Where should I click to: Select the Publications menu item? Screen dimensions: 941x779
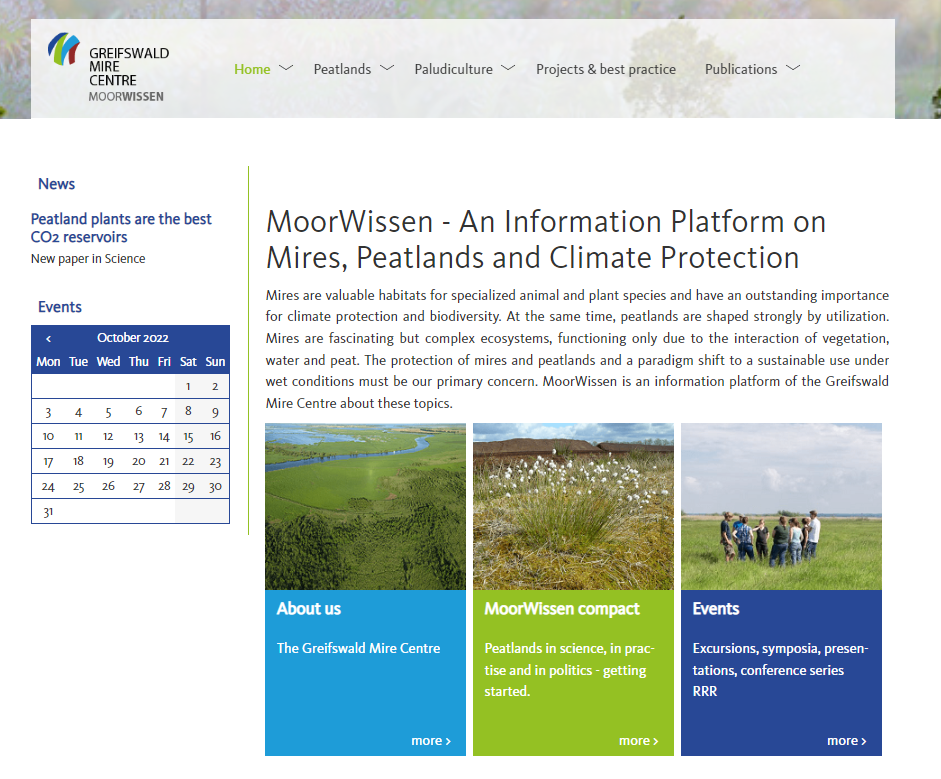pyautogui.click(x=740, y=69)
